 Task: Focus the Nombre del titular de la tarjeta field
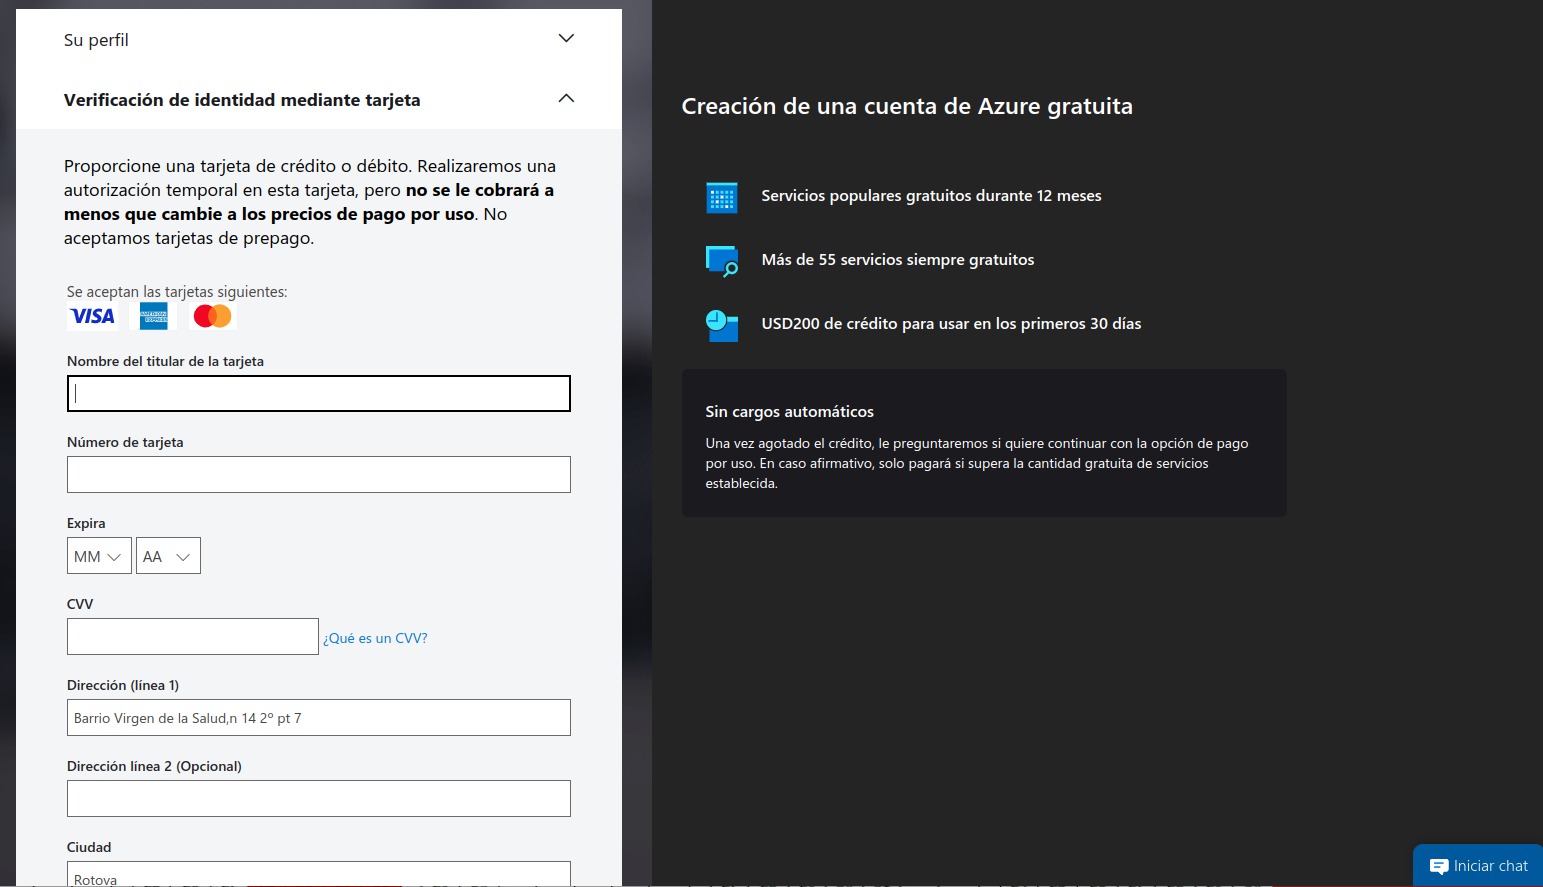click(x=318, y=394)
